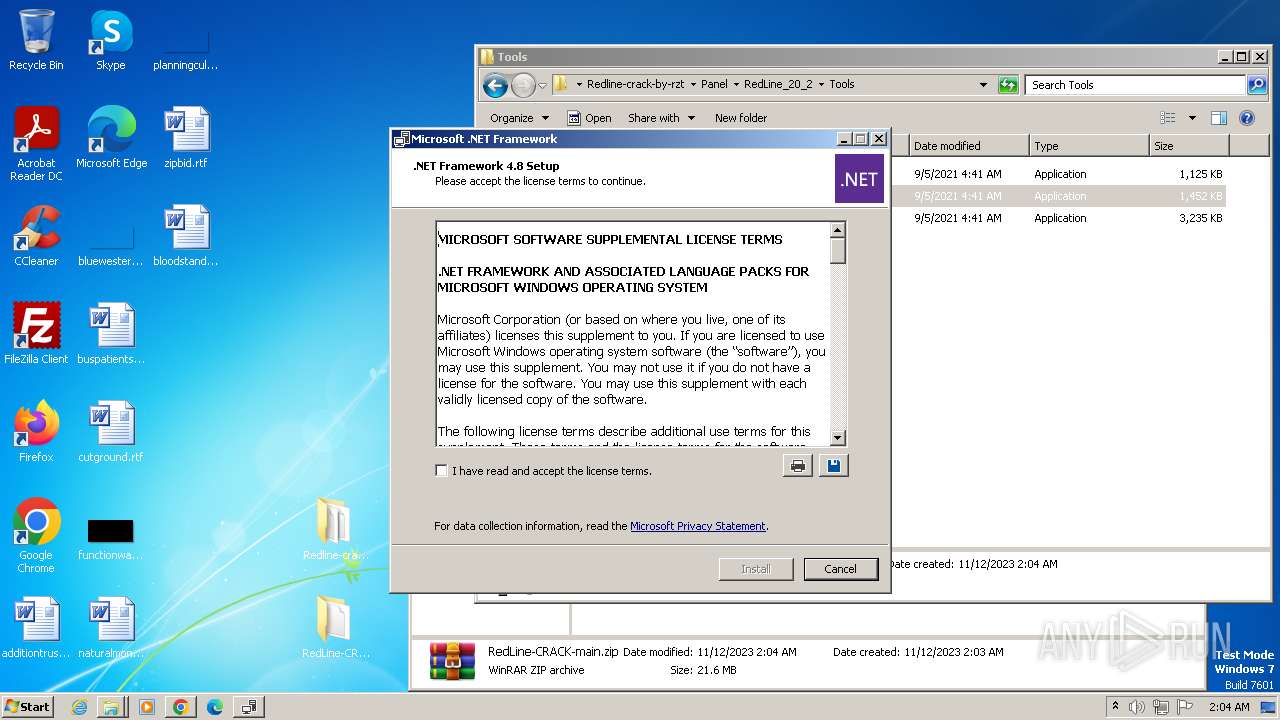Open the Organize menu
The width and height of the screenshot is (1280, 720).
519,118
